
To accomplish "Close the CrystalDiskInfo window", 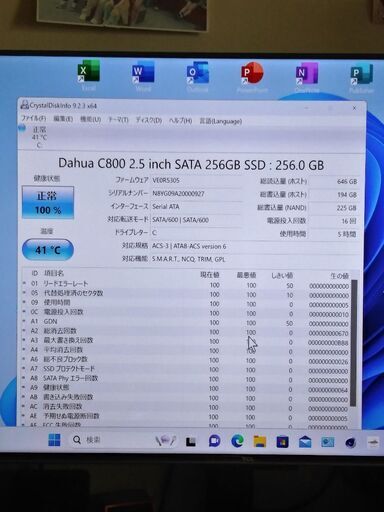I will [x=354, y=108].
